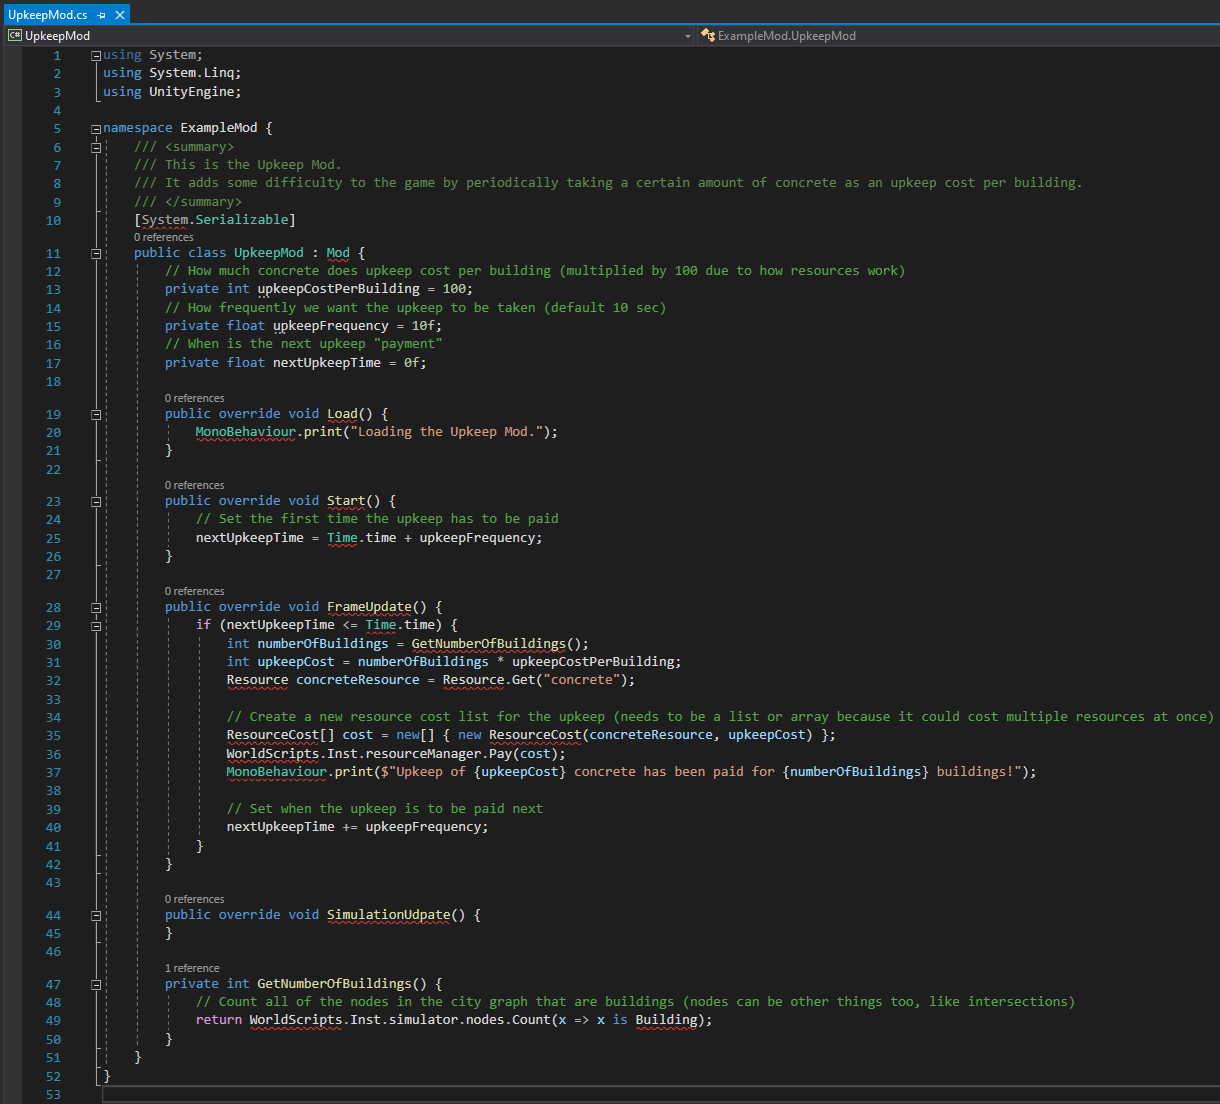Open the '0 references' CodeLens above Load()
This screenshot has height=1104, width=1220.
pos(195,399)
